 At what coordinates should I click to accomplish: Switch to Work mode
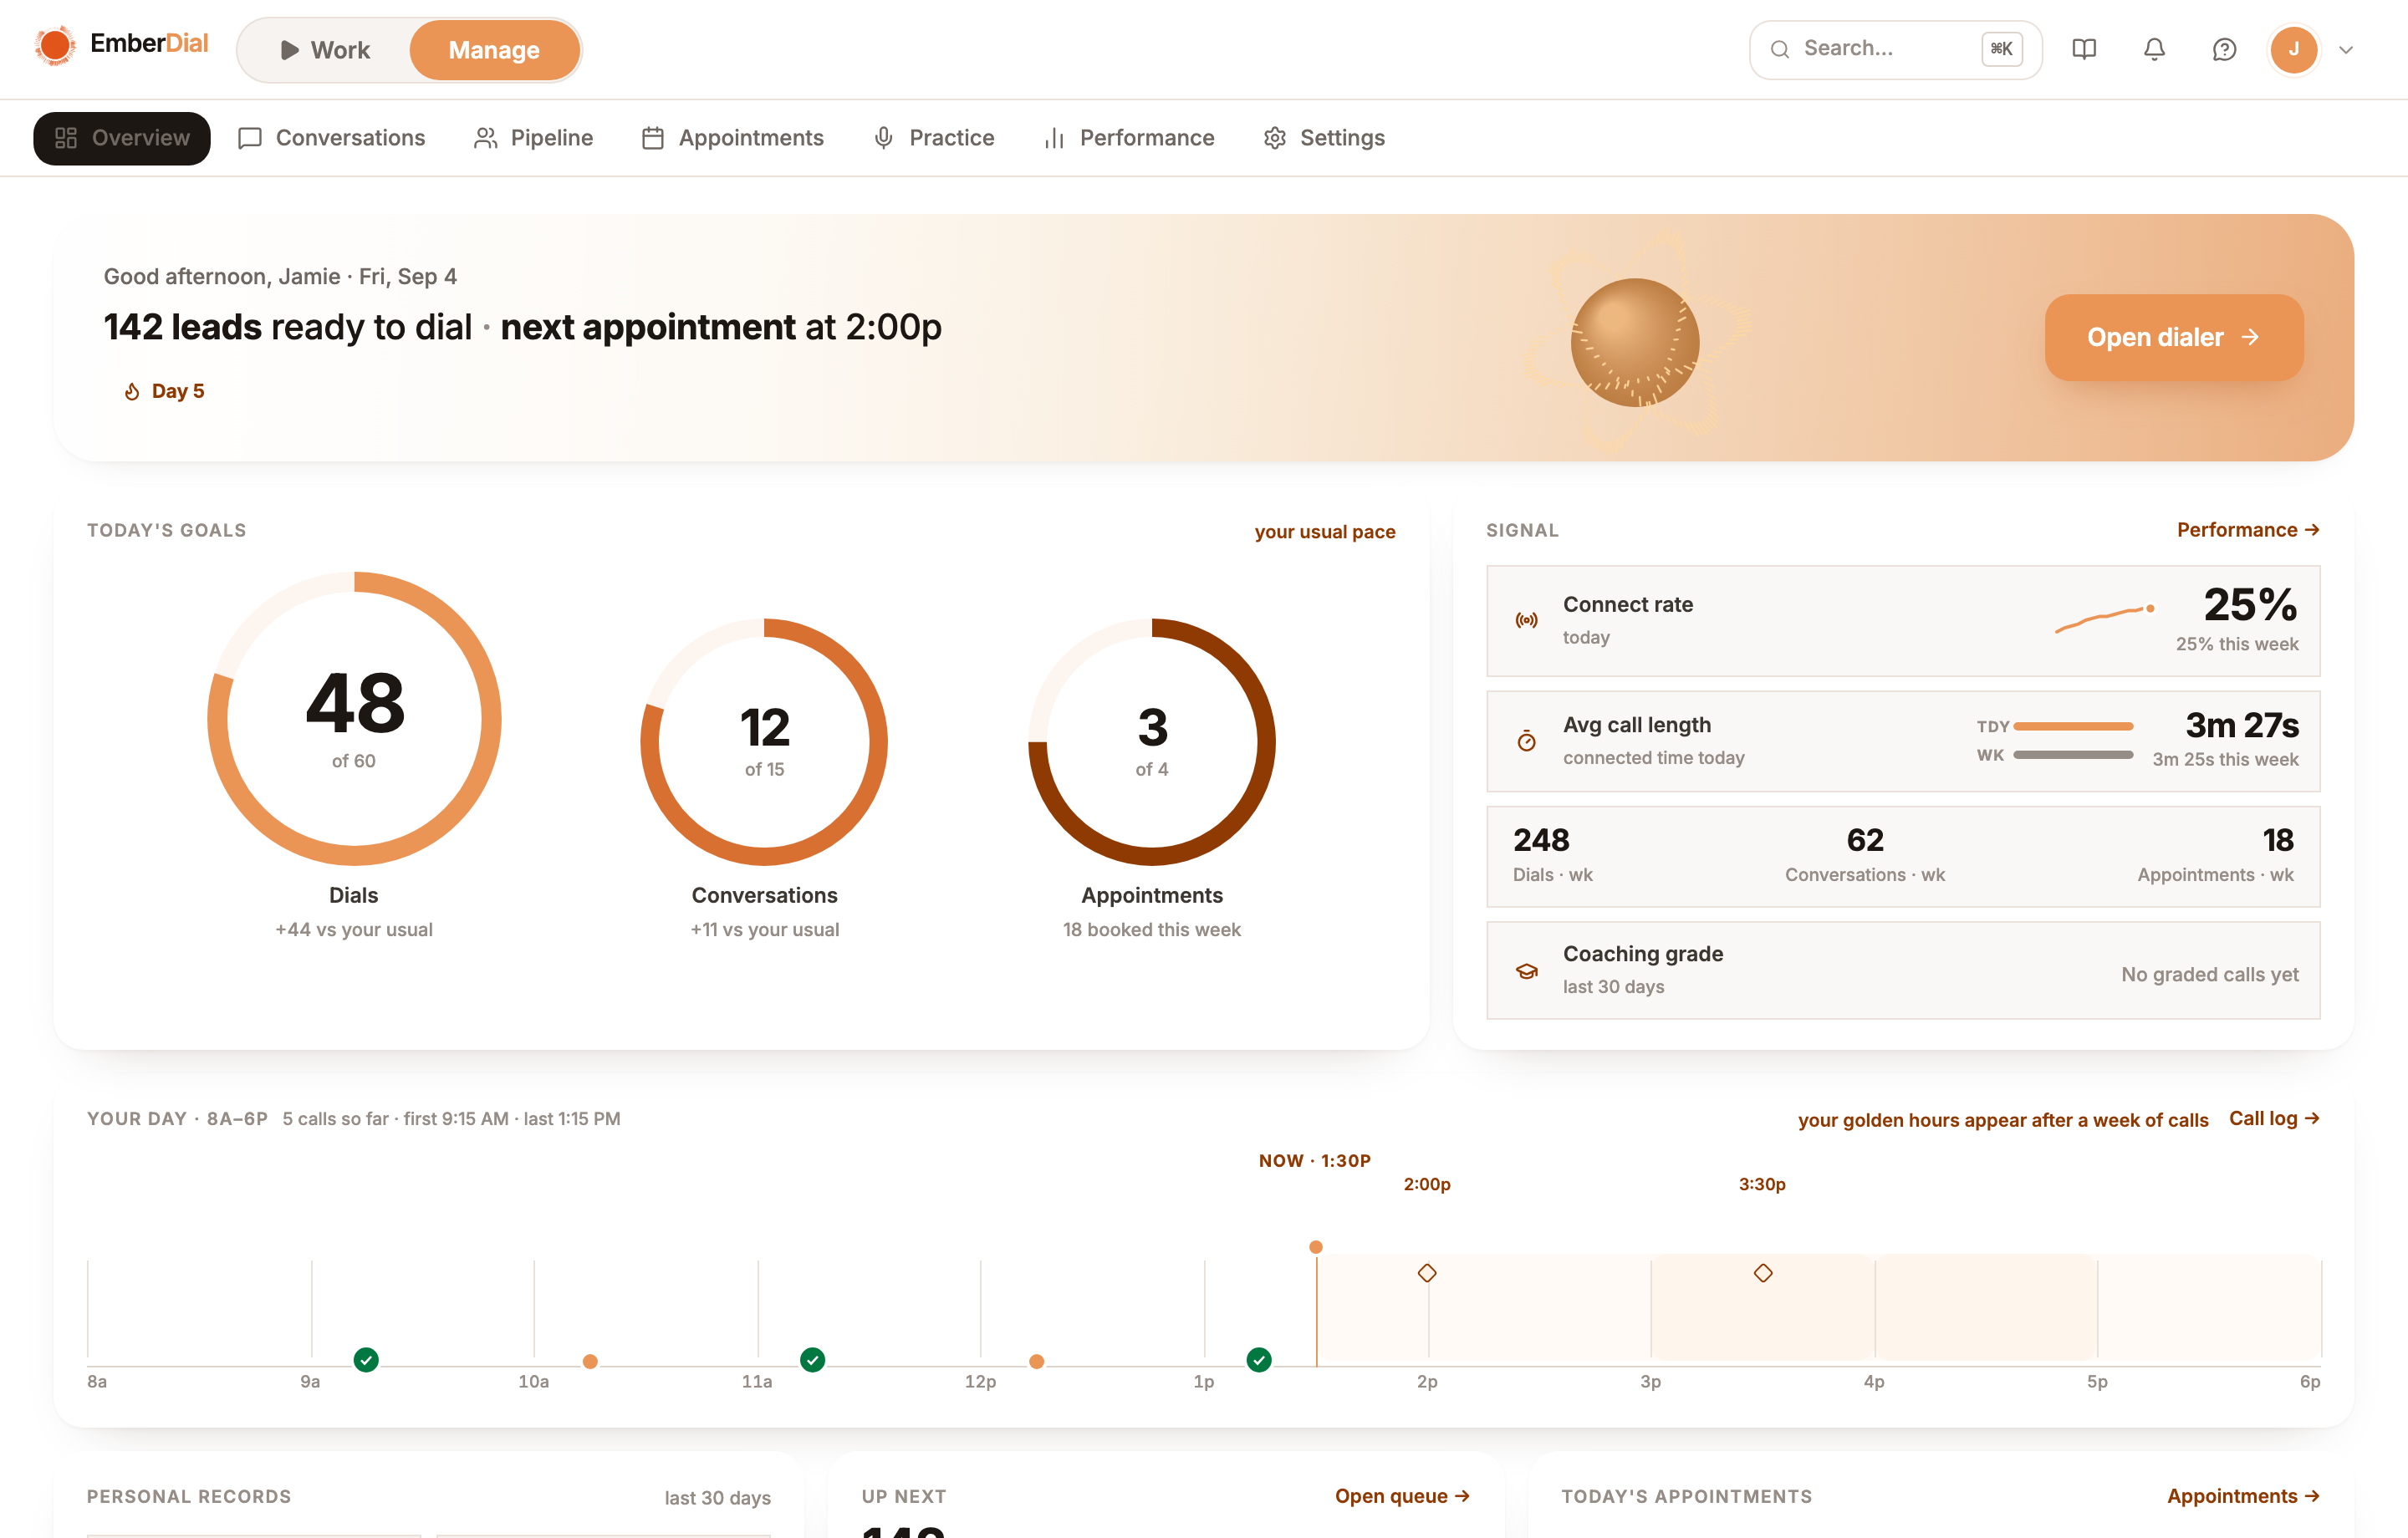pos(325,50)
